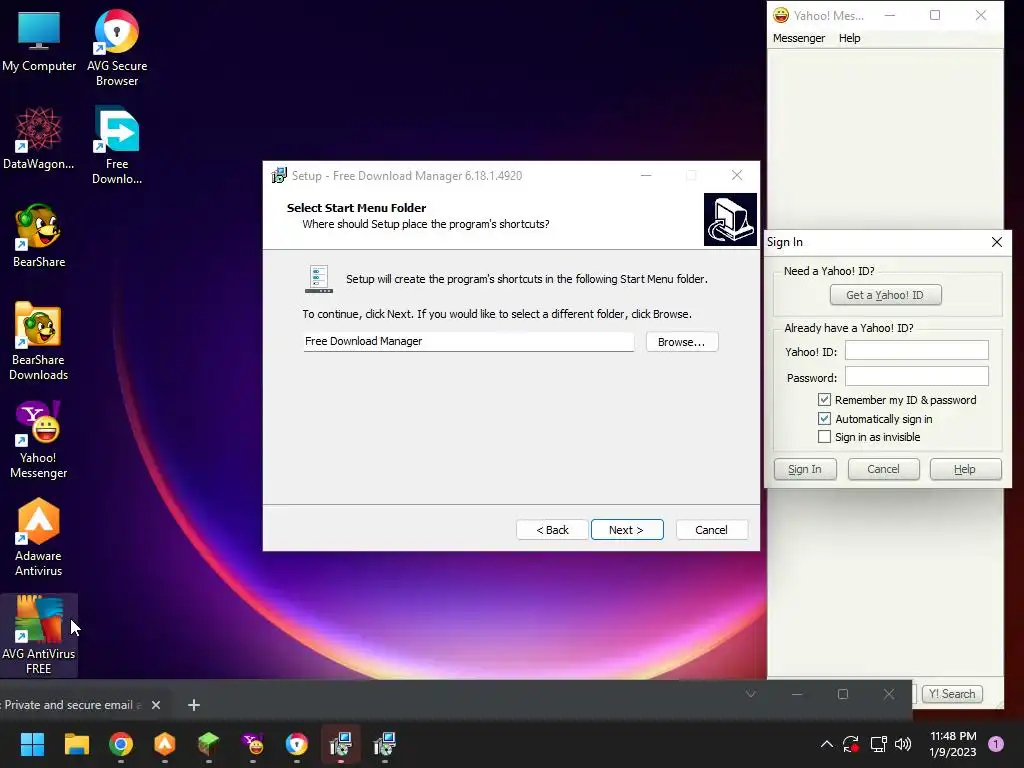The height and width of the screenshot is (768, 1024).
Task: Select the second setup installer taskbar icon
Action: pyautogui.click(x=385, y=744)
